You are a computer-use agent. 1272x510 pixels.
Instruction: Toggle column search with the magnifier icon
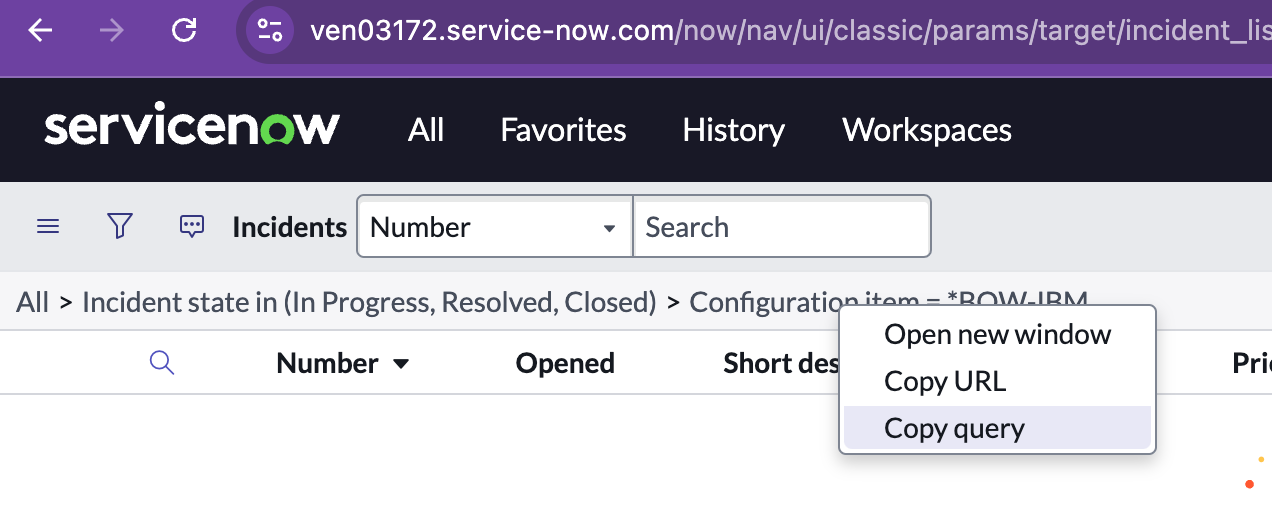(x=162, y=363)
